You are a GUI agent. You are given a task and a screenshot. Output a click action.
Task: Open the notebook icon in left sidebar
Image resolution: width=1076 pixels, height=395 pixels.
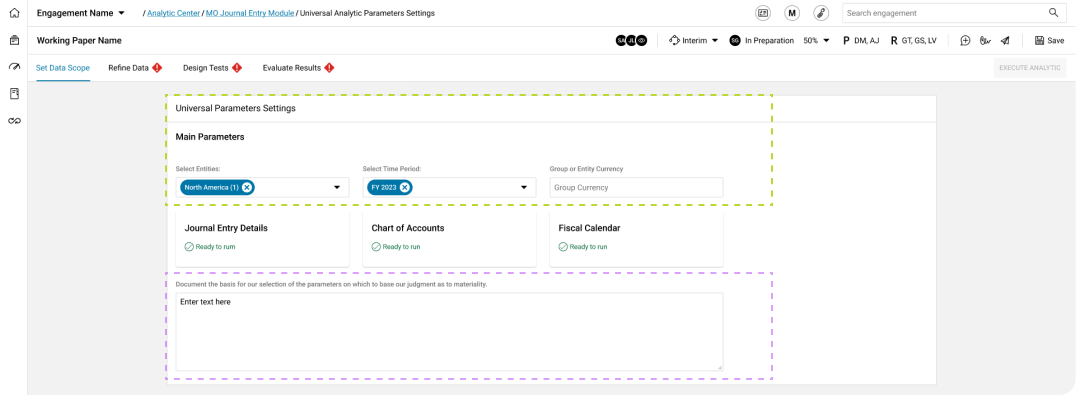(14, 93)
